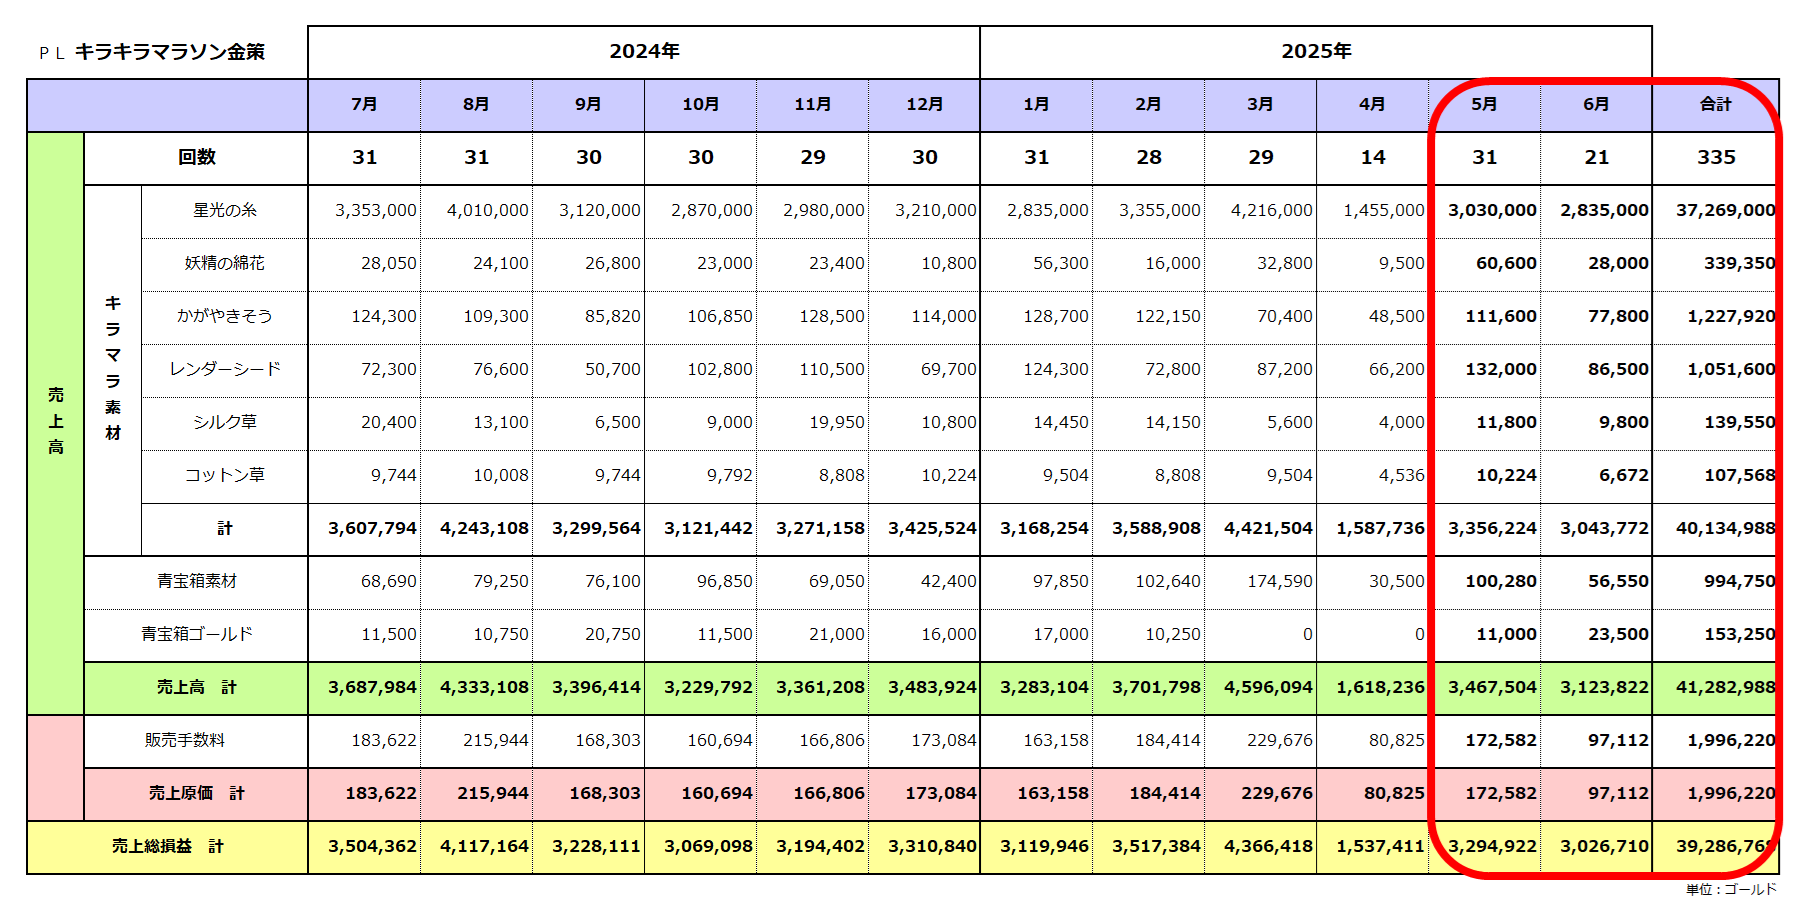Click the PL キラキラマラソン金策 title

(x=152, y=52)
